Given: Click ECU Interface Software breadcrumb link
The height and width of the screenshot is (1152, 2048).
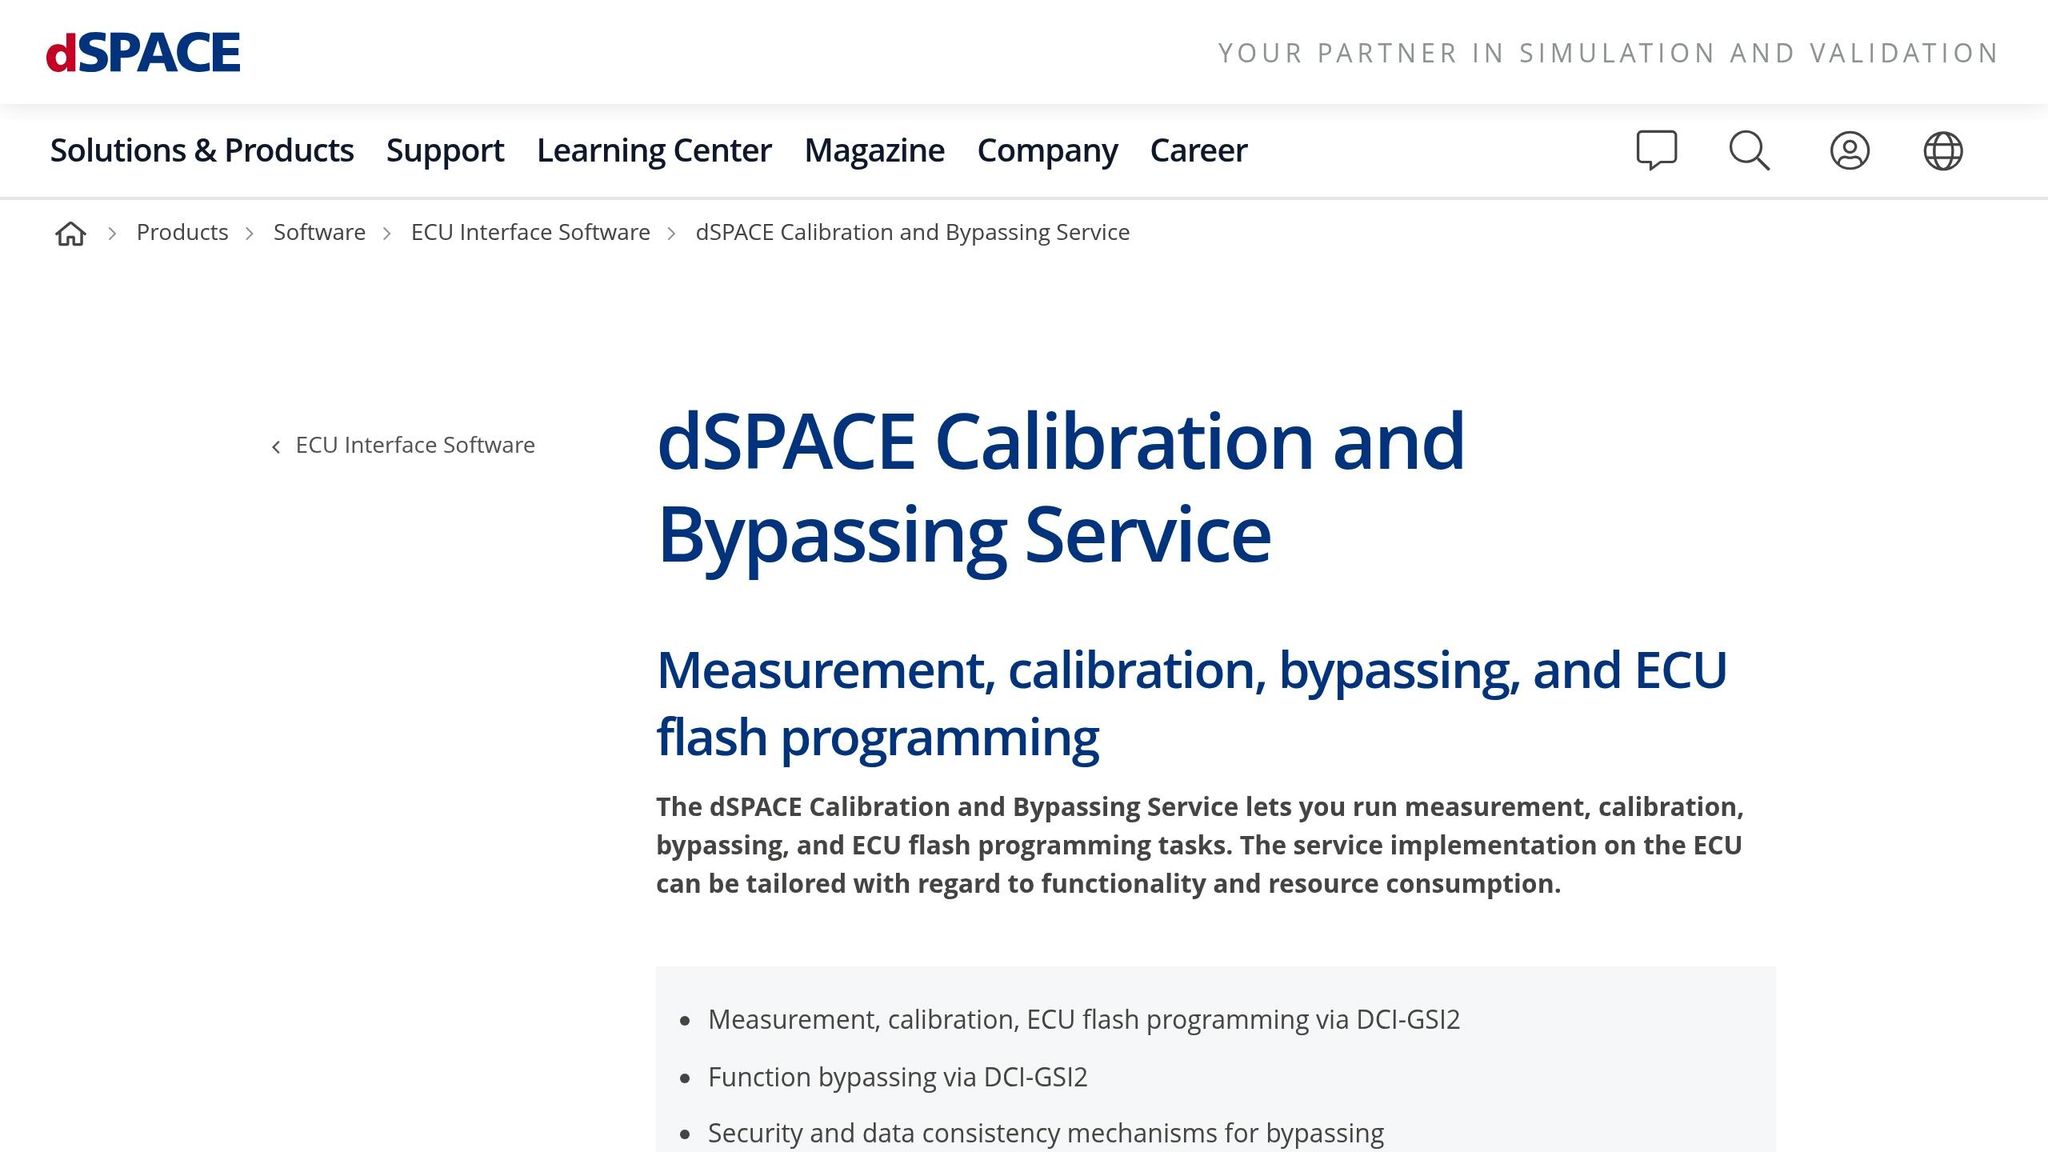Looking at the screenshot, I should click(530, 232).
